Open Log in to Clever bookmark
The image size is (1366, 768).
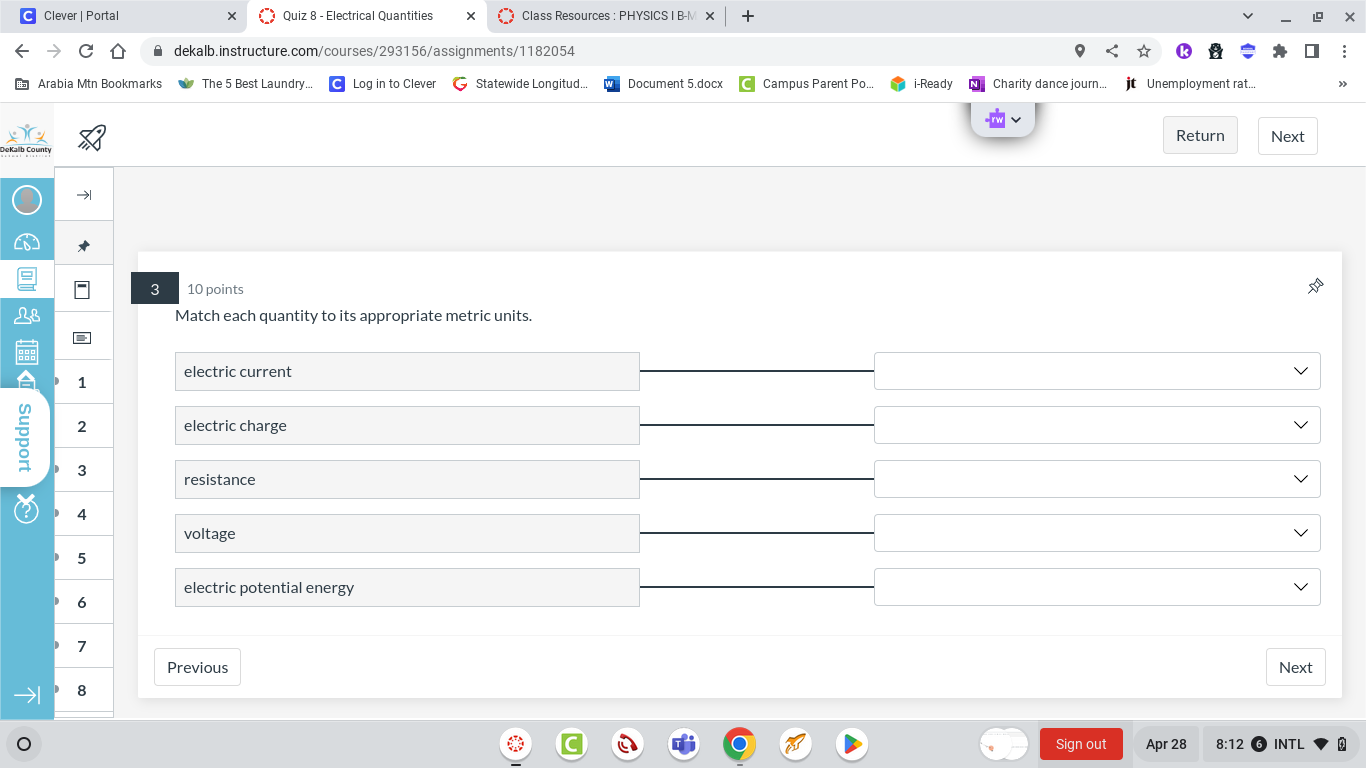coord(383,84)
